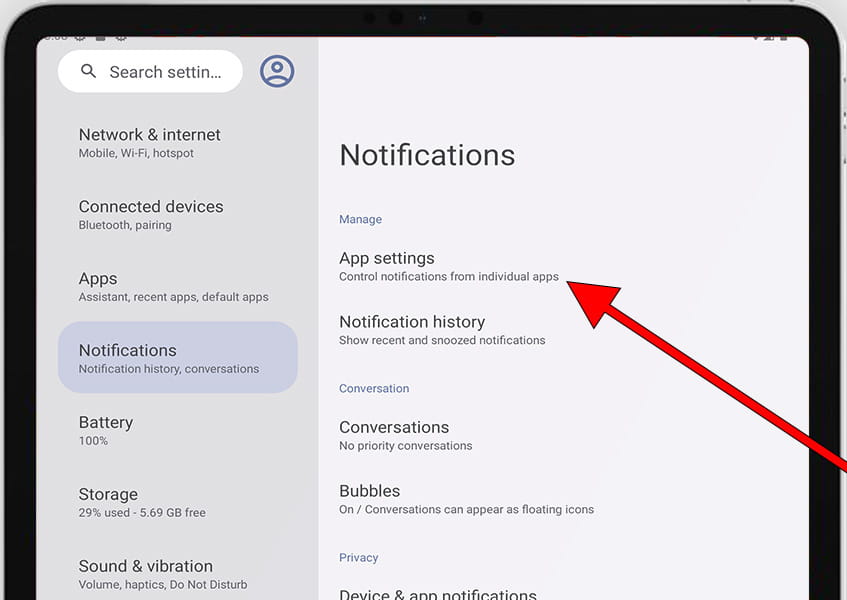This screenshot has width=847, height=600.
Task: Click the Conversation section header
Action: pyautogui.click(x=374, y=388)
